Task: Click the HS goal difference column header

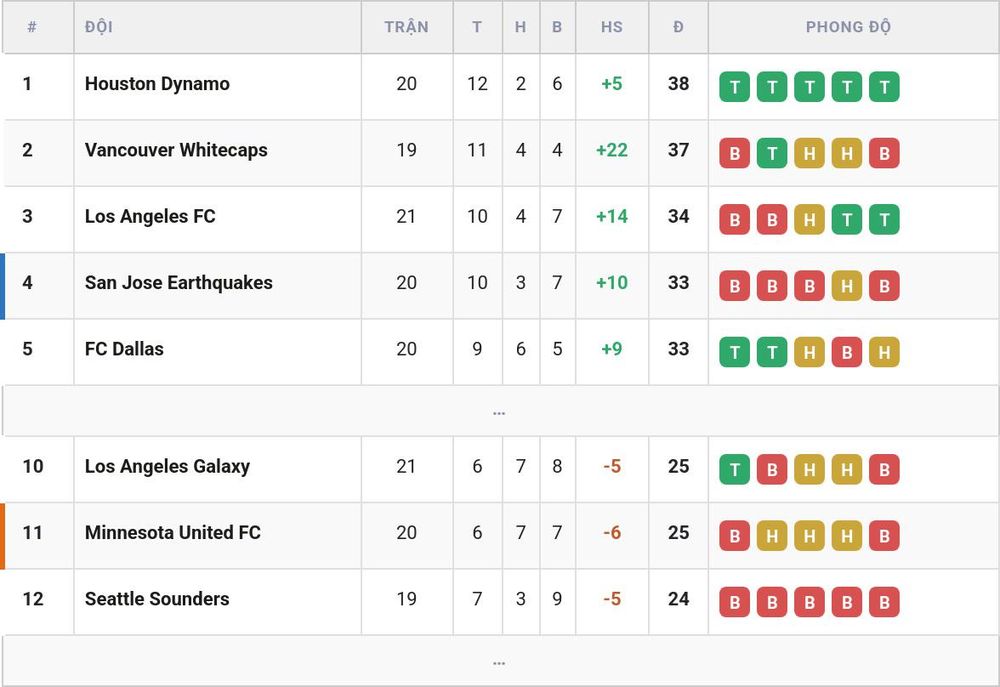Action: pos(612,27)
